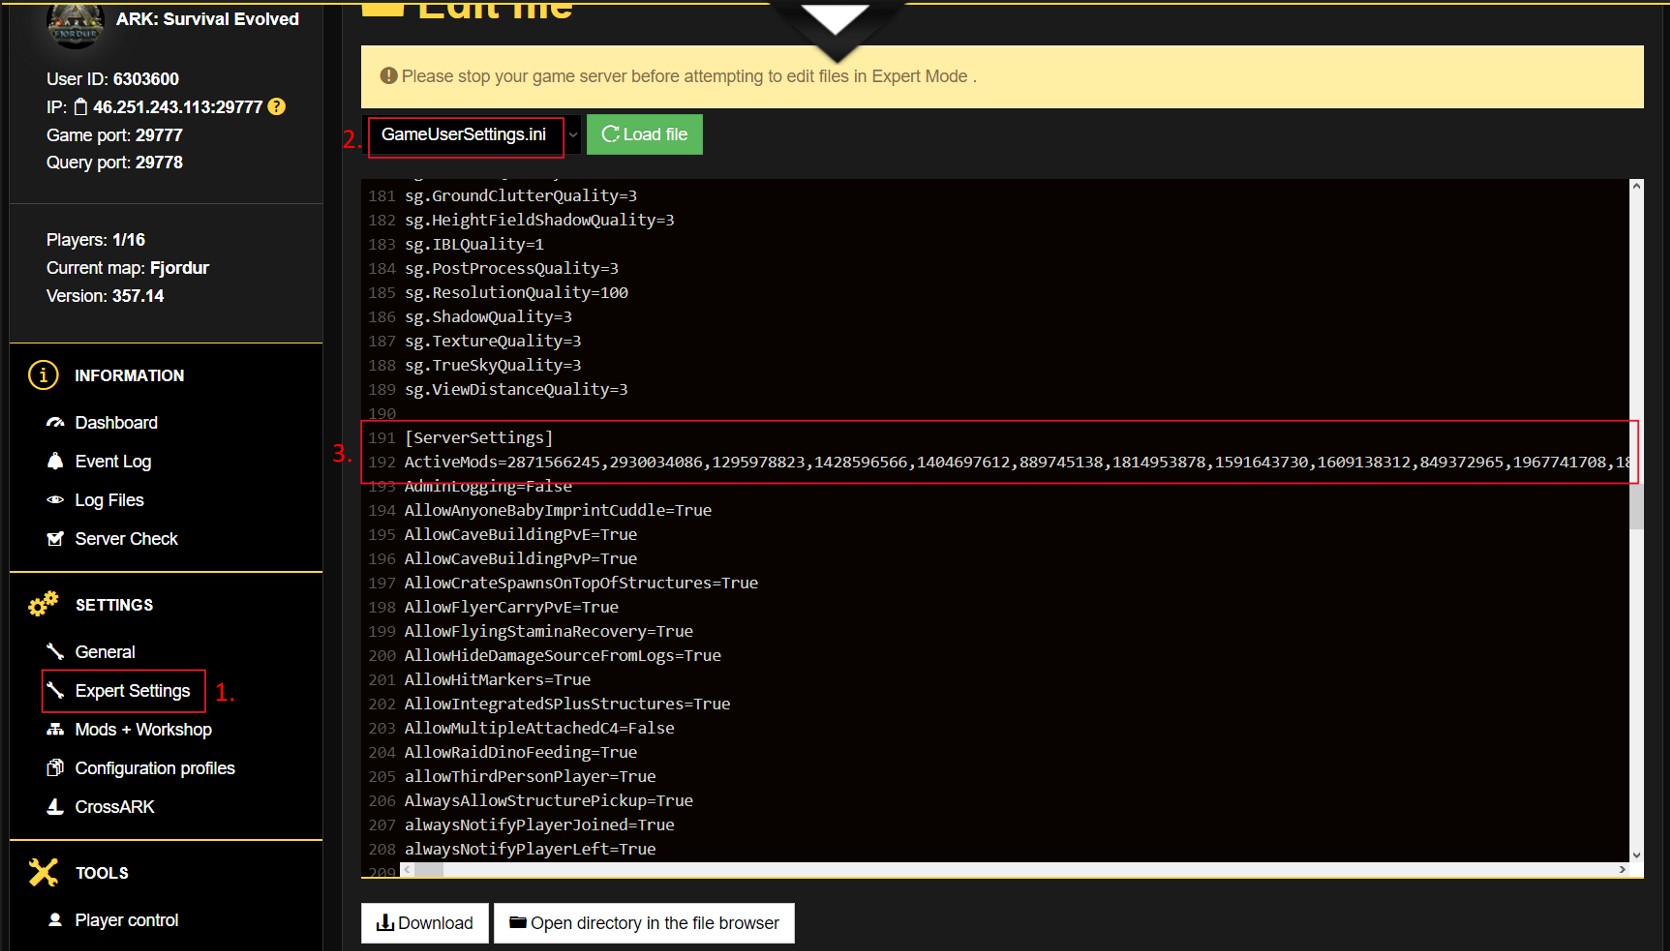Click the AllowRaidDinoFeeding=True line
The height and width of the screenshot is (951, 1670).
pos(521,753)
